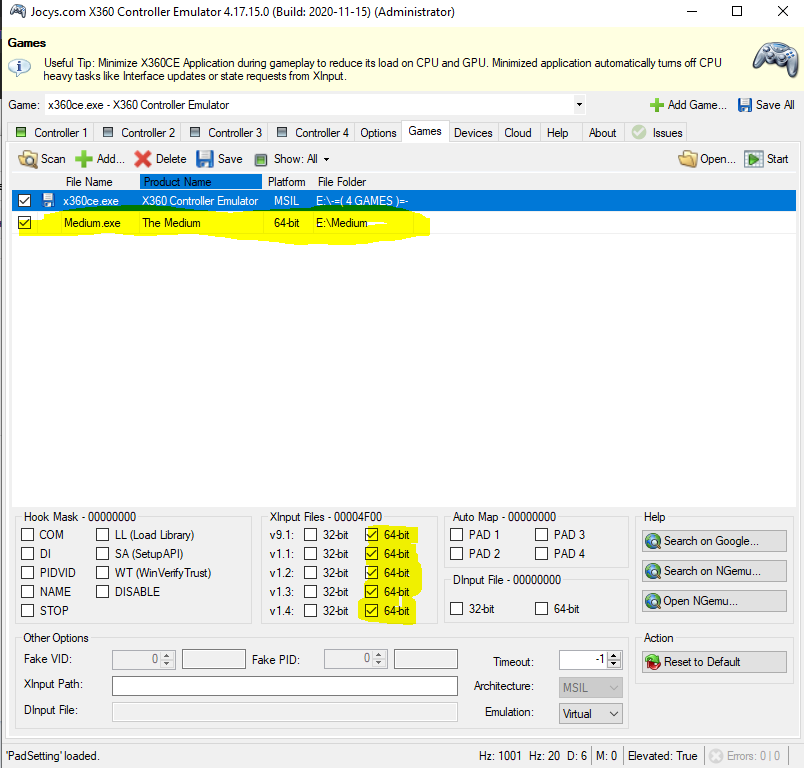The image size is (804, 768).
Task: Open the Emulation Virtual dropdown
Action: 613,714
